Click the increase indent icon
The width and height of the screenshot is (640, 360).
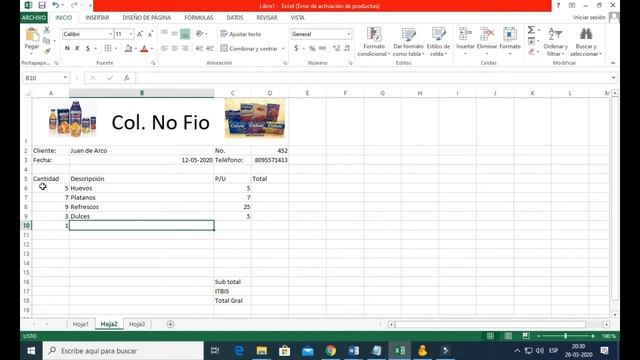[x=210, y=49]
